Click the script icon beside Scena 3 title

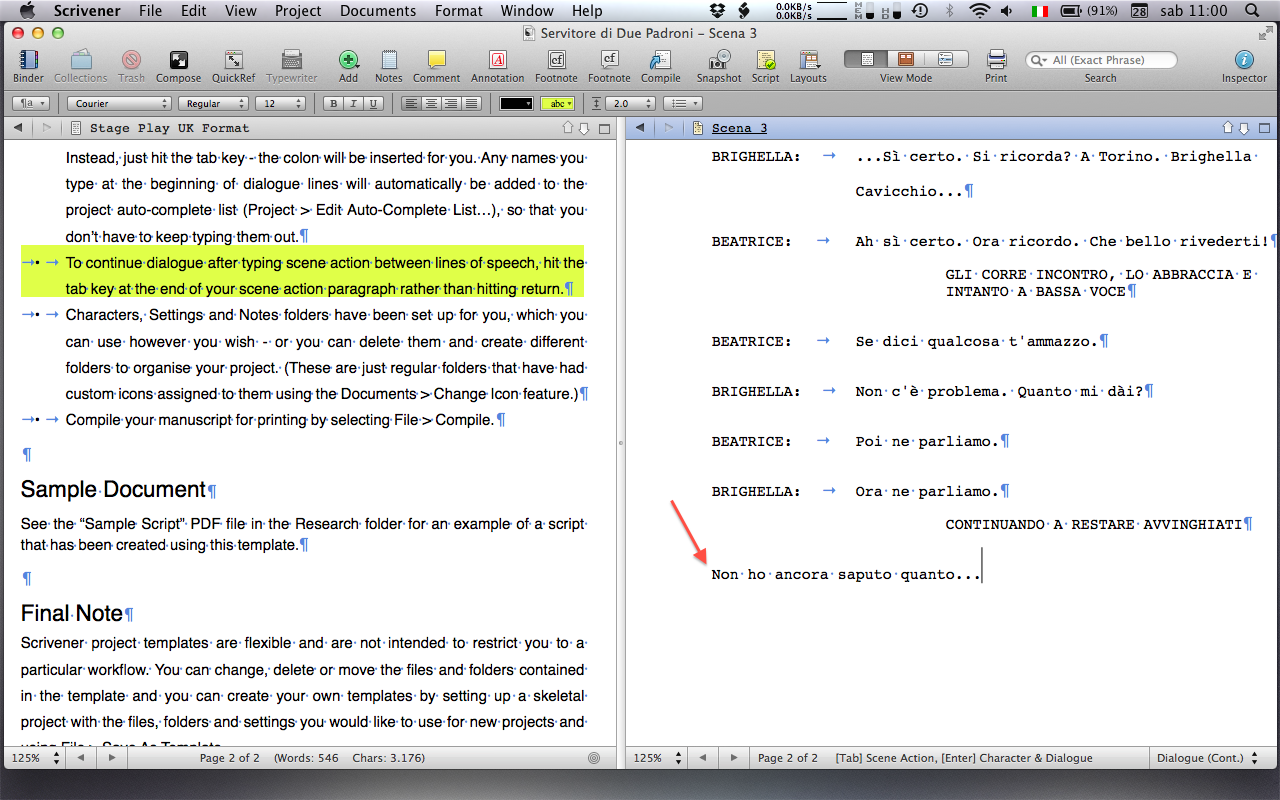tap(698, 128)
